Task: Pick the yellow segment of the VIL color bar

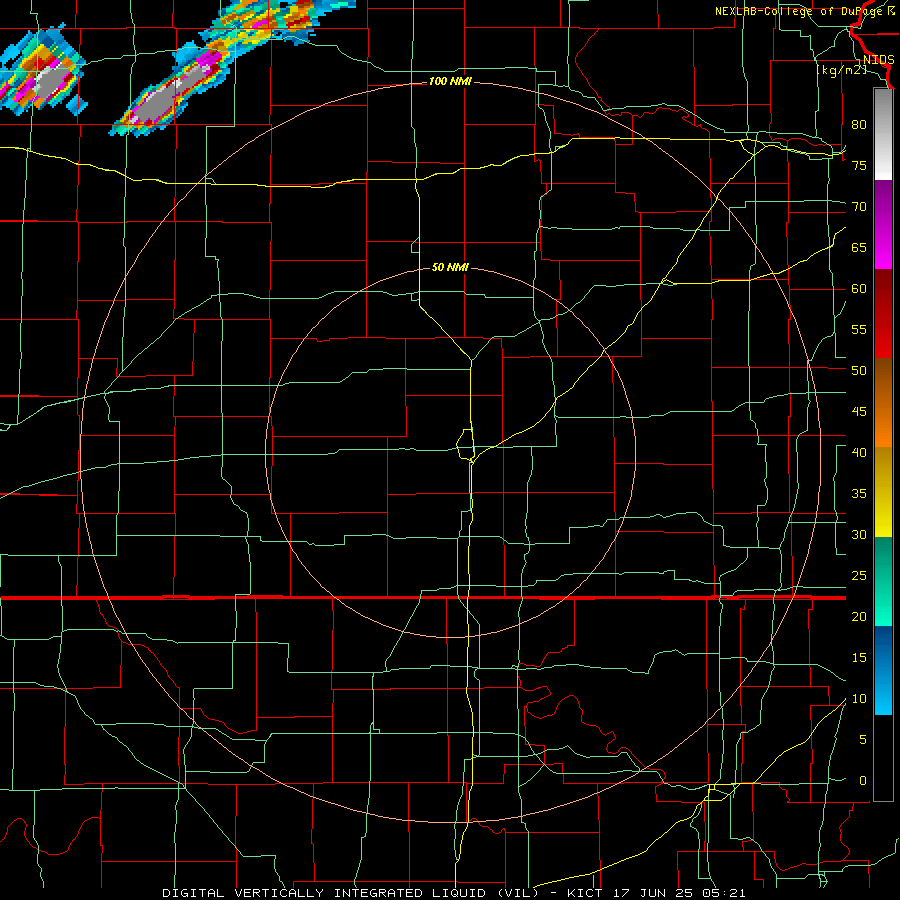Action: 883,492
